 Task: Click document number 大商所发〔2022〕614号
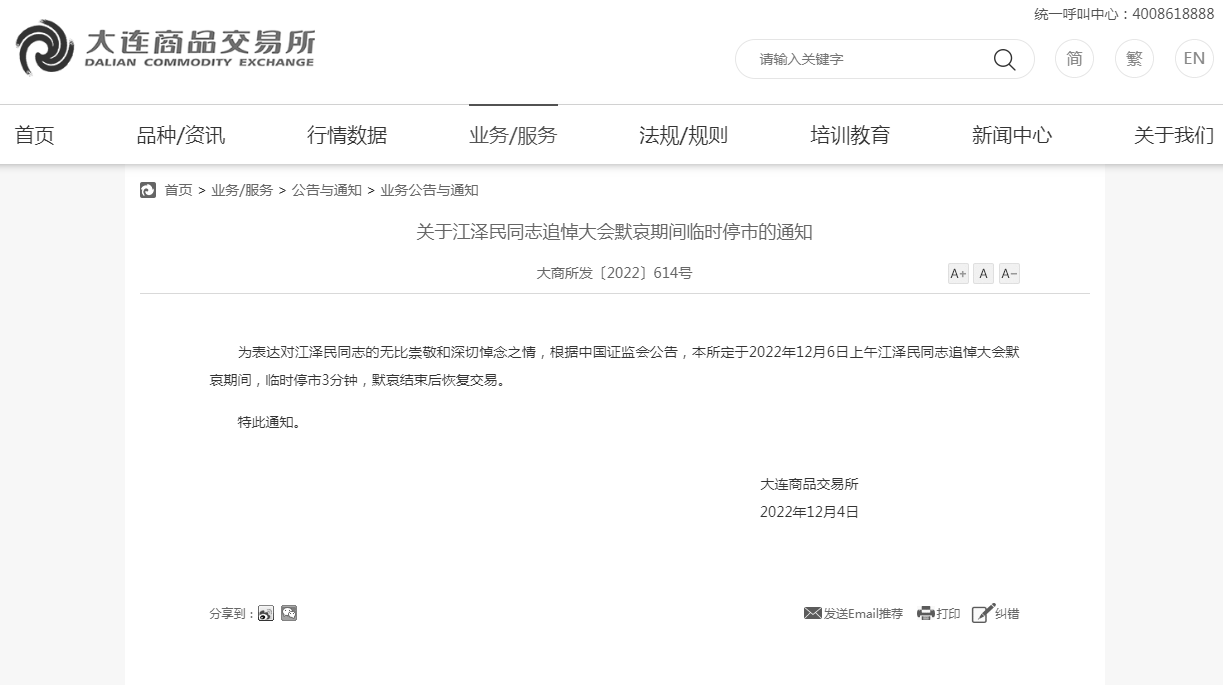coord(614,272)
